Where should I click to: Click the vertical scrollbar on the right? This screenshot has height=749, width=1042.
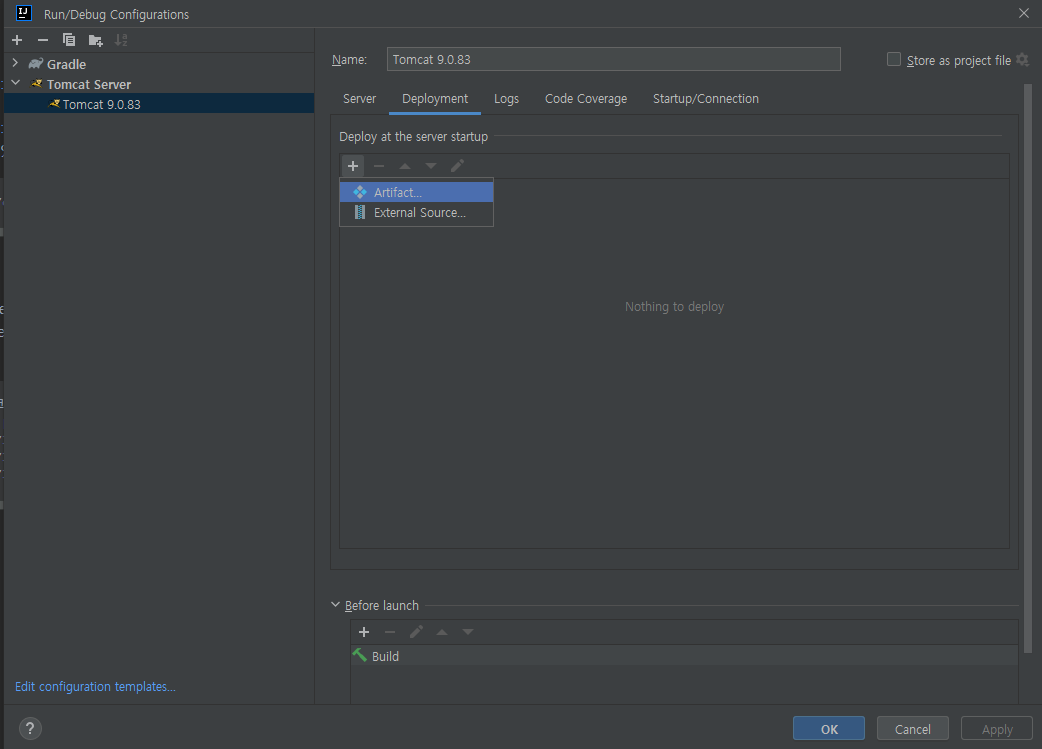1028,369
